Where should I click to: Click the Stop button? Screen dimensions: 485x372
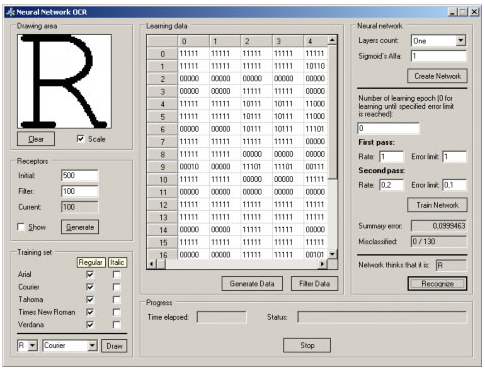[307, 345]
